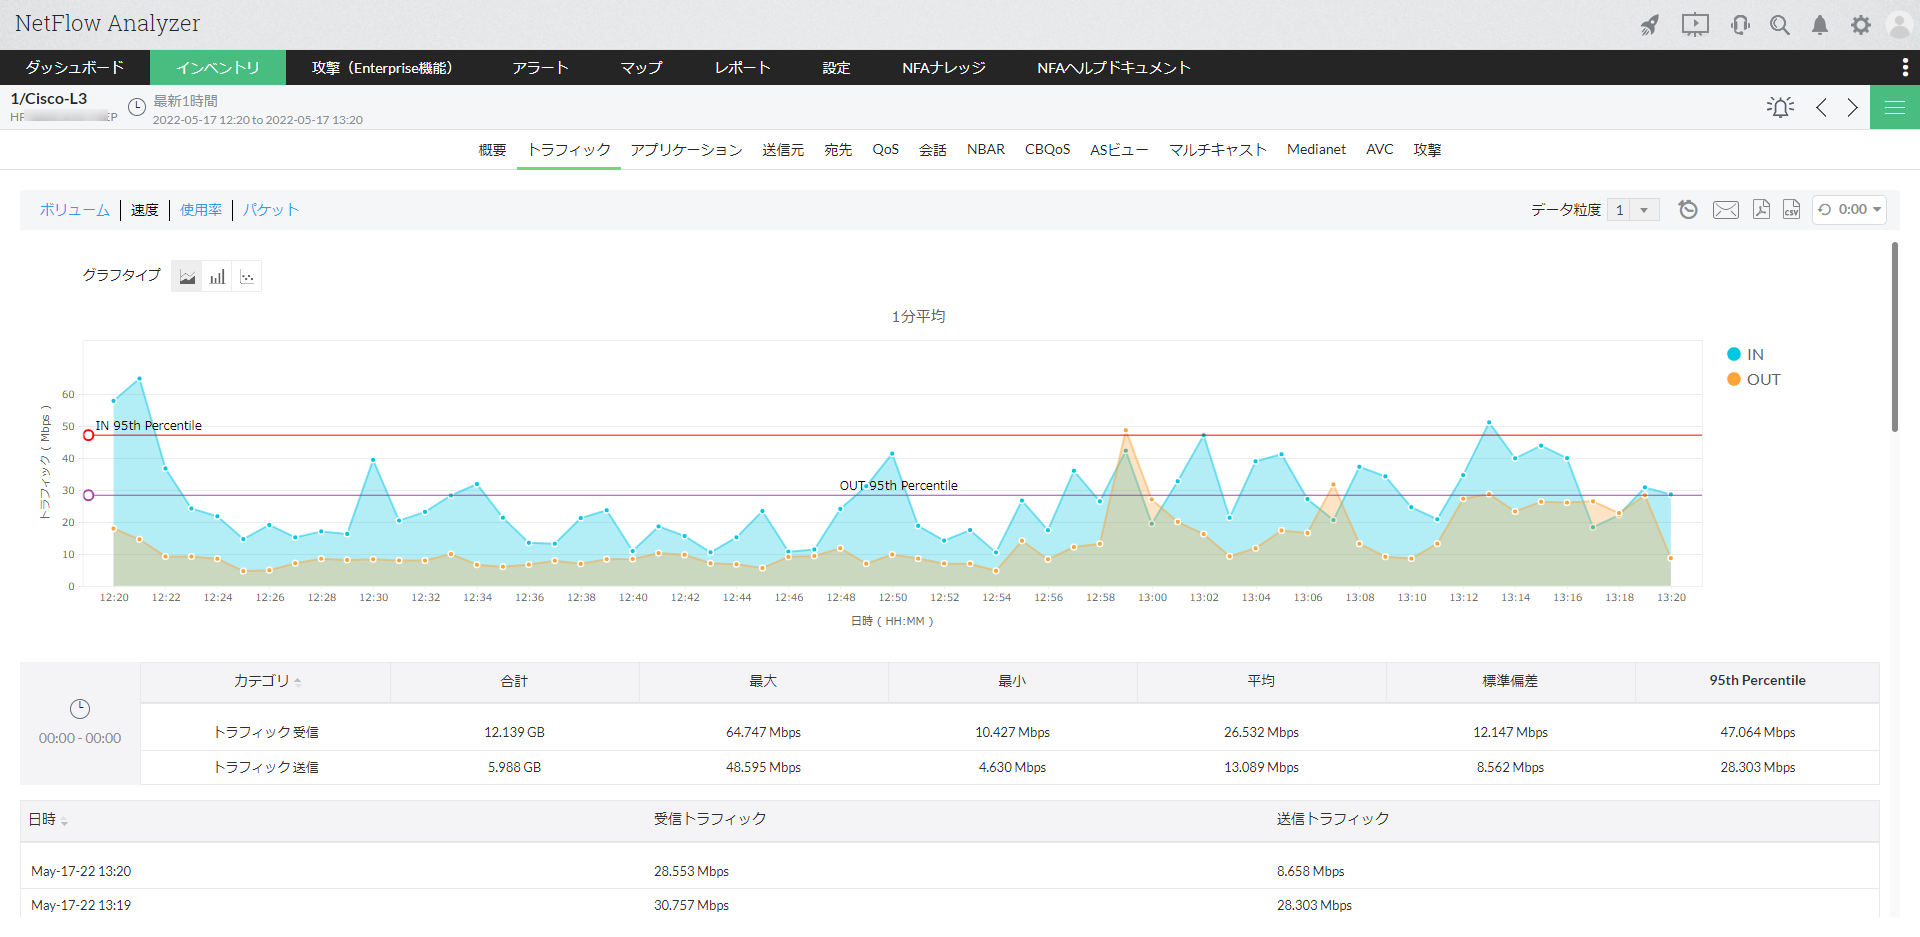
Task: Toggle the orange OUT legend swatch
Action: [x=1734, y=379]
